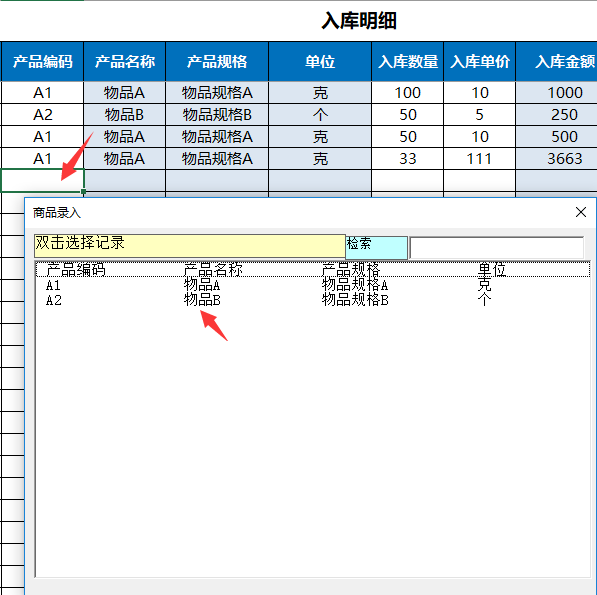Click the 单位 header in the dialog list
This screenshot has width=597, height=595.
point(492,270)
